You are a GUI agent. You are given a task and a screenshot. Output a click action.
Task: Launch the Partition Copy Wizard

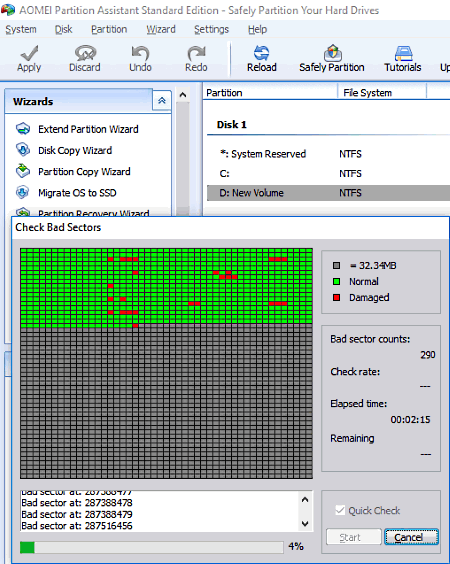pyautogui.click(x=84, y=172)
